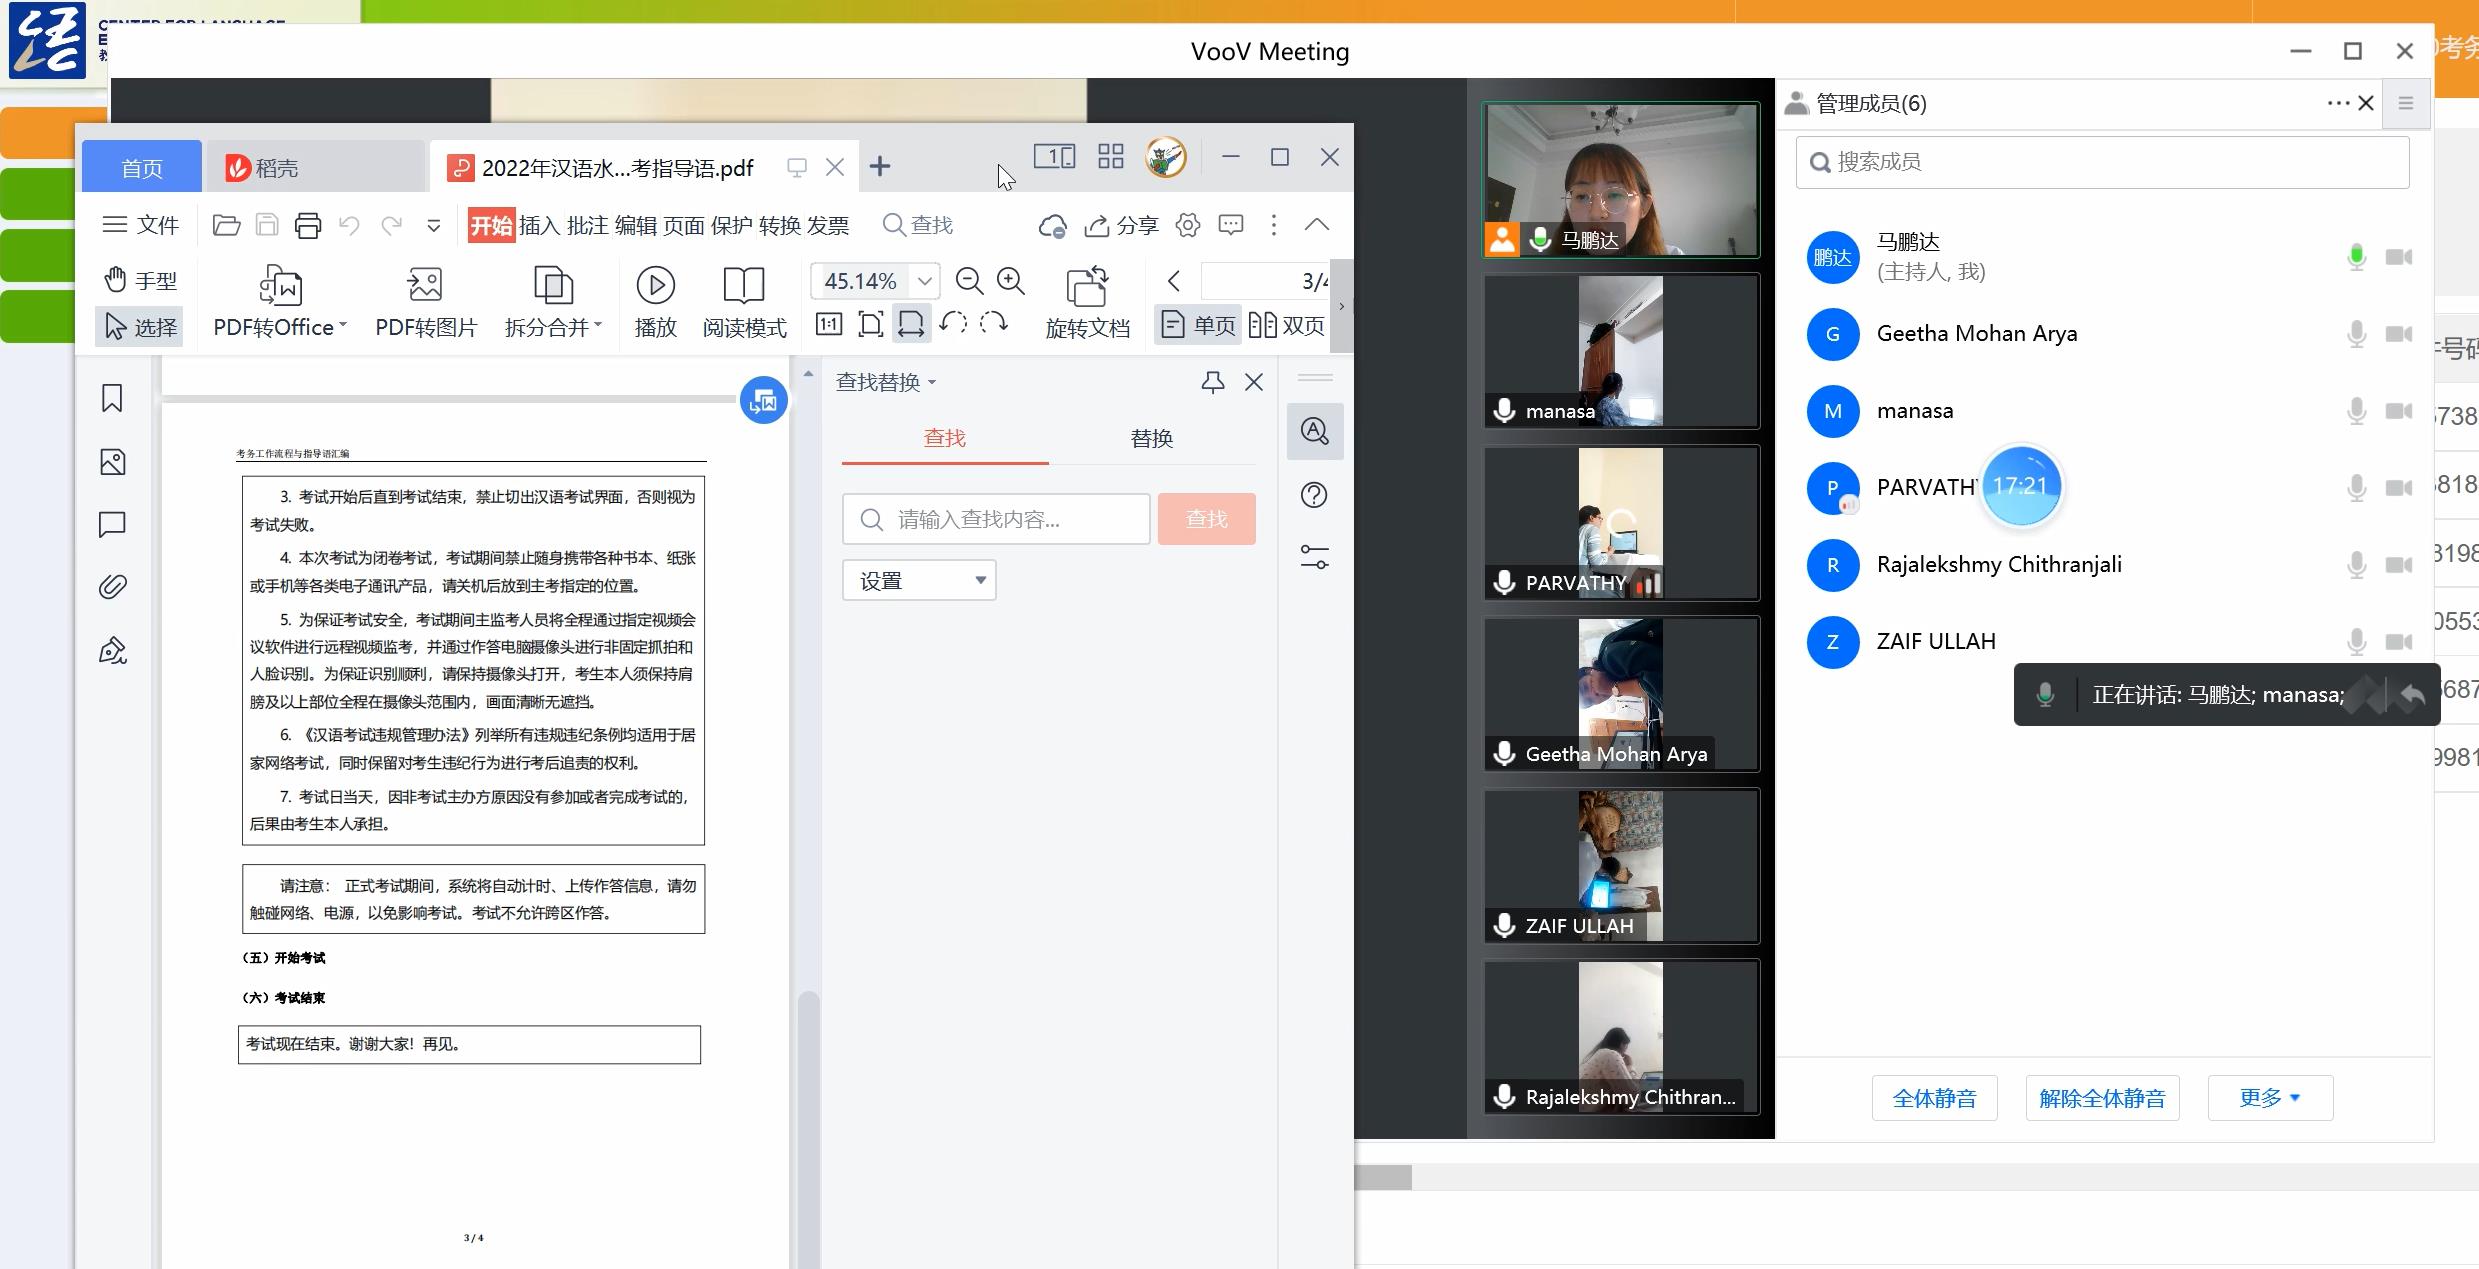Click the red 查找 search button
Viewport: 2479px width, 1269px height.
click(1206, 519)
